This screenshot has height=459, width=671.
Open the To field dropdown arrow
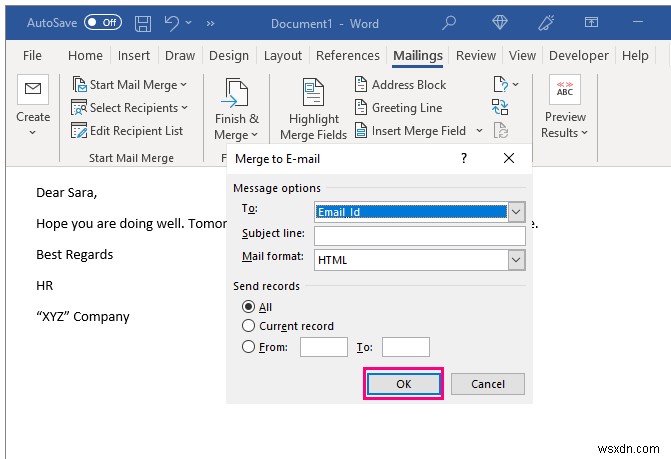coord(517,212)
